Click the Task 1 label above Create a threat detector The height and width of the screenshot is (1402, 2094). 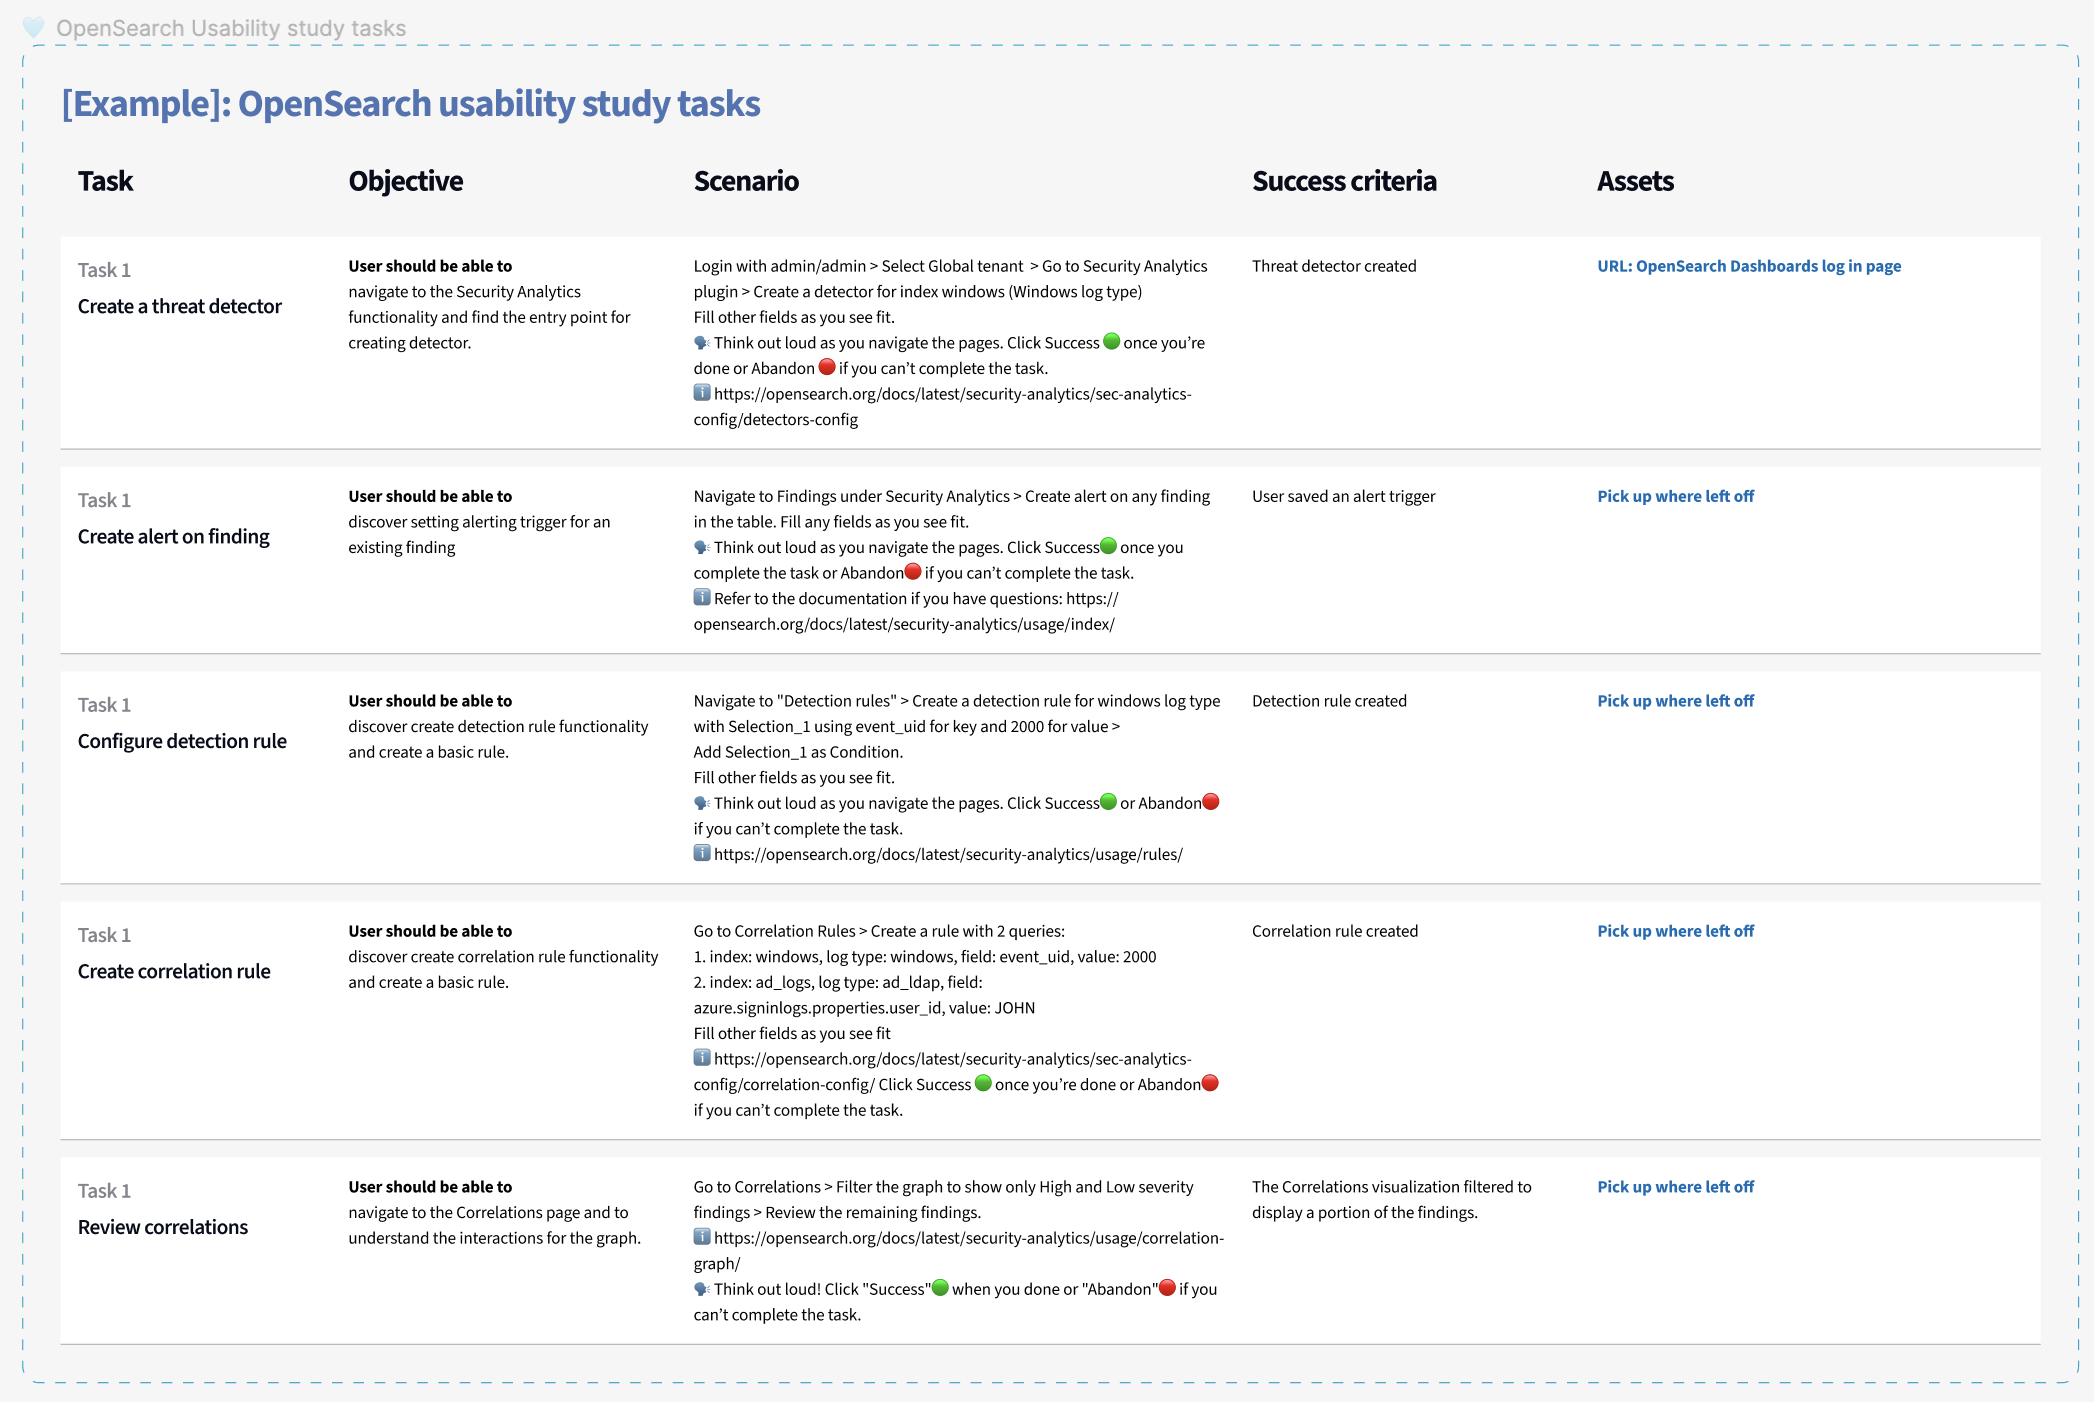pyautogui.click(x=104, y=270)
